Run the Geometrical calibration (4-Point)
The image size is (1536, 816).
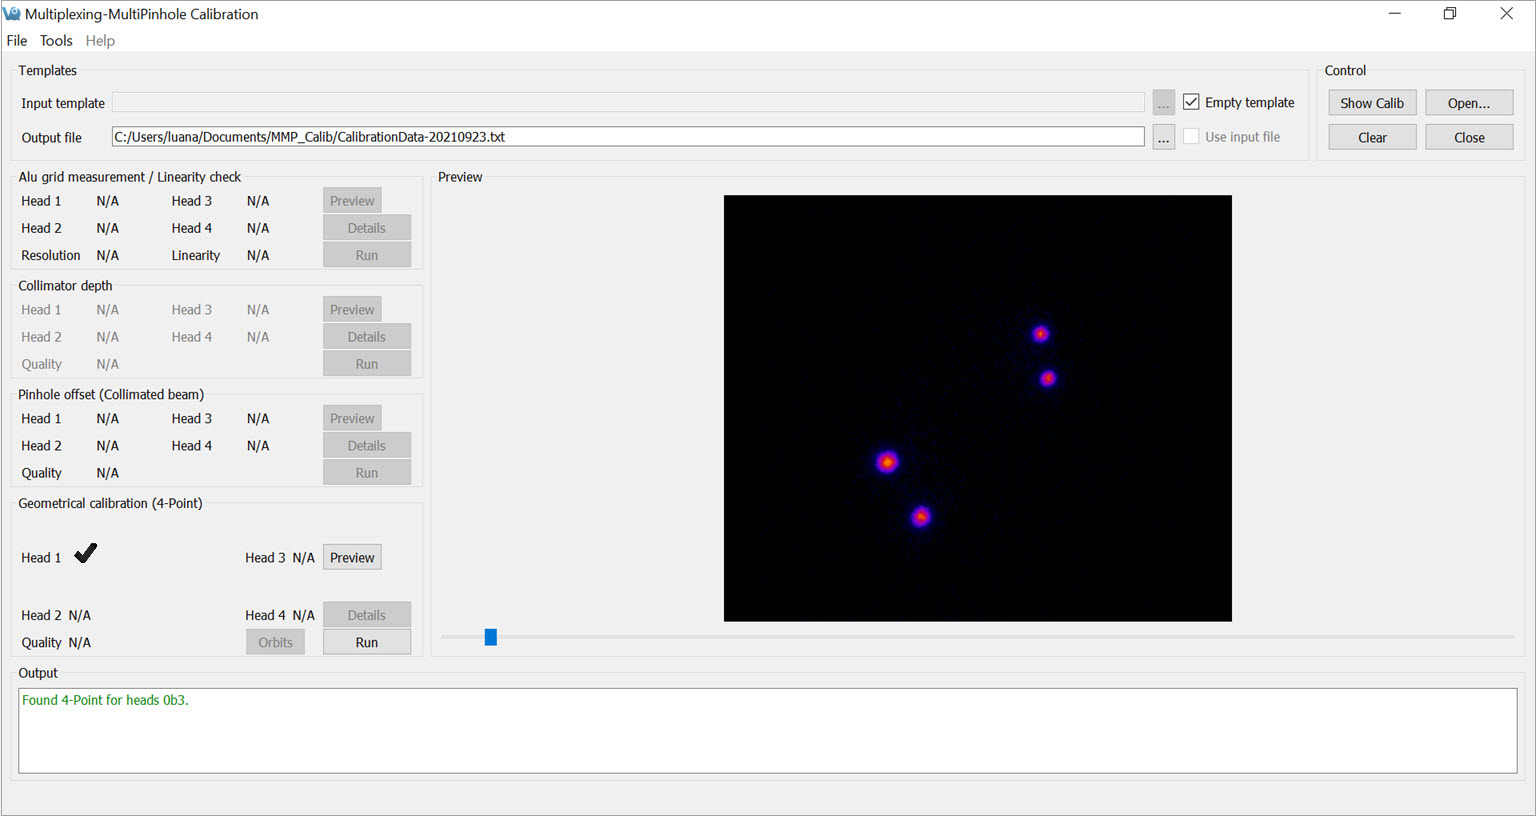(366, 643)
